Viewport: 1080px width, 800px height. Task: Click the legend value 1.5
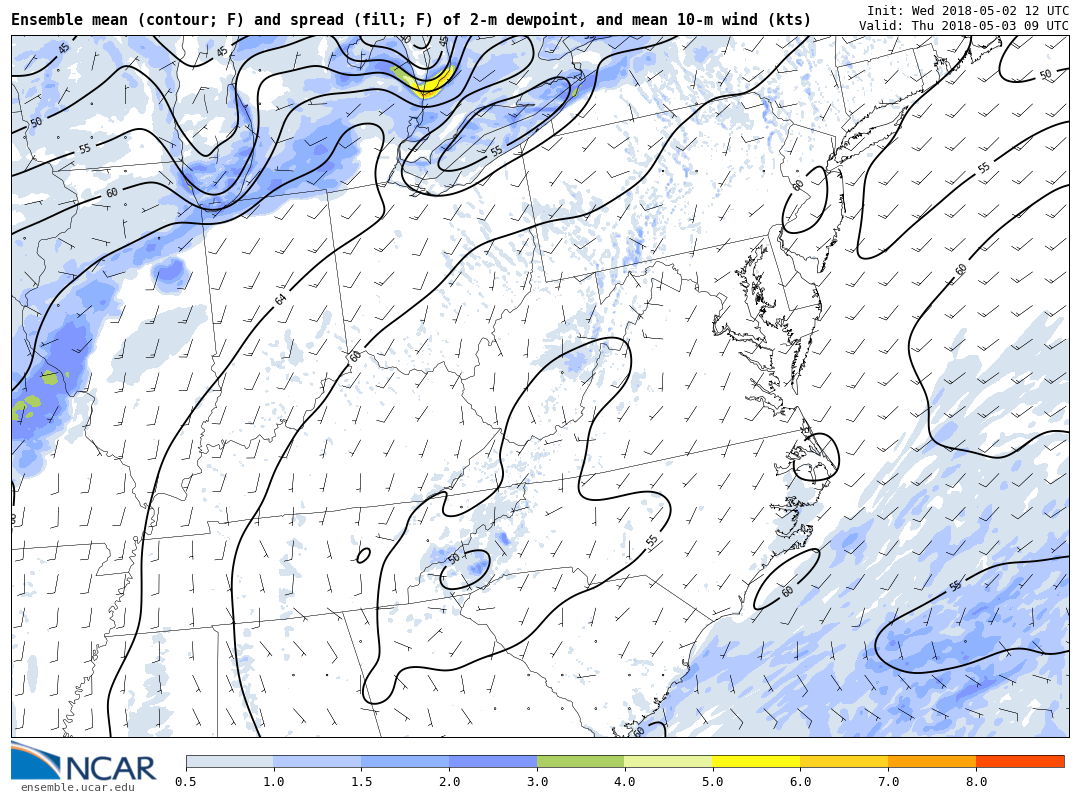(362, 782)
